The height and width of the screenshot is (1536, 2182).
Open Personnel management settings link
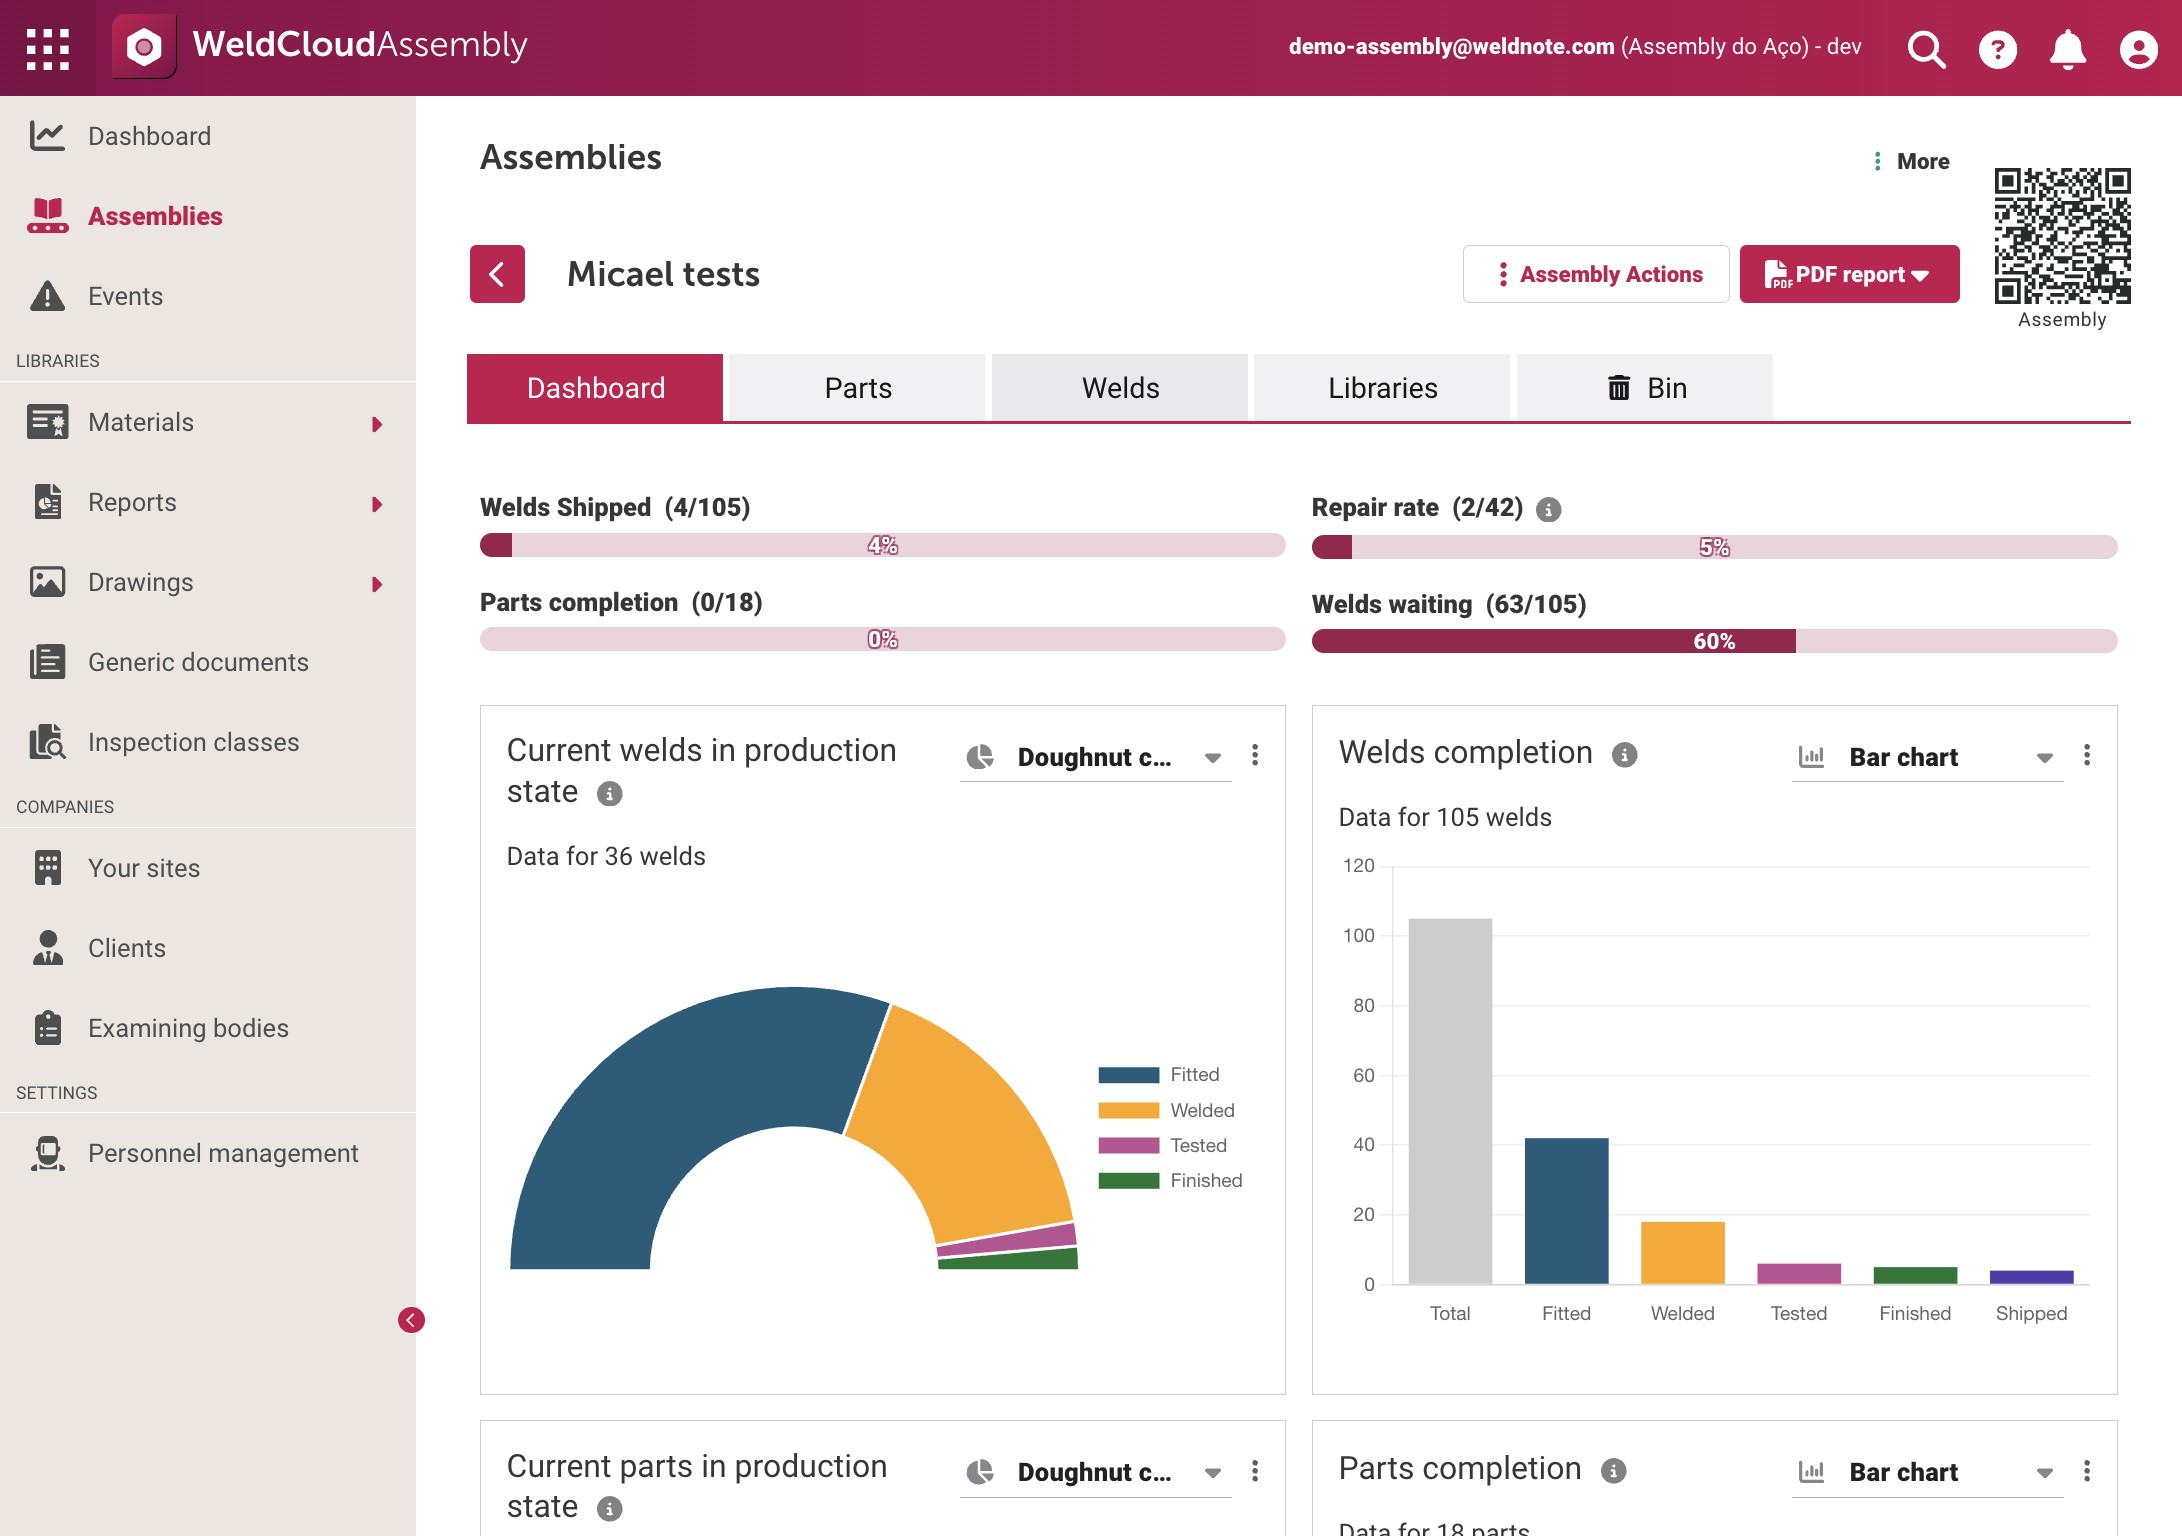(208, 1153)
